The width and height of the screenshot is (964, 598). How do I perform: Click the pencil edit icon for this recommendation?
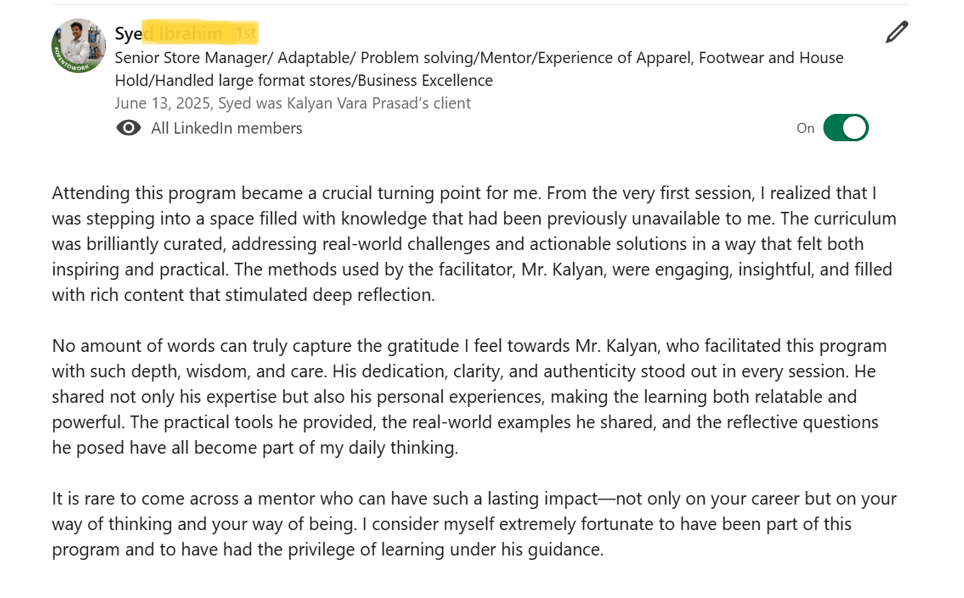click(897, 33)
